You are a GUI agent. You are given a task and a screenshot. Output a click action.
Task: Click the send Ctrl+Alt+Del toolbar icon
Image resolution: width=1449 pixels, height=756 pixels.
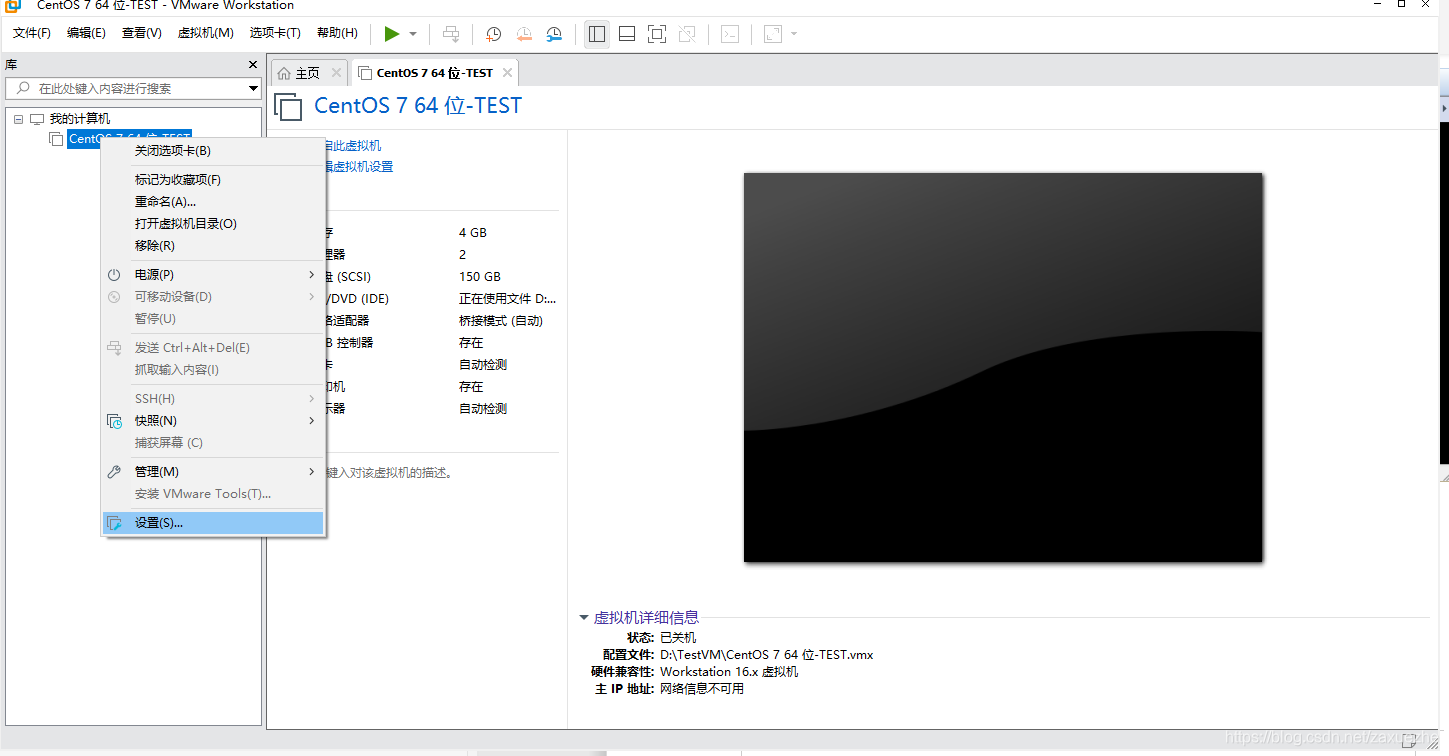(451, 34)
